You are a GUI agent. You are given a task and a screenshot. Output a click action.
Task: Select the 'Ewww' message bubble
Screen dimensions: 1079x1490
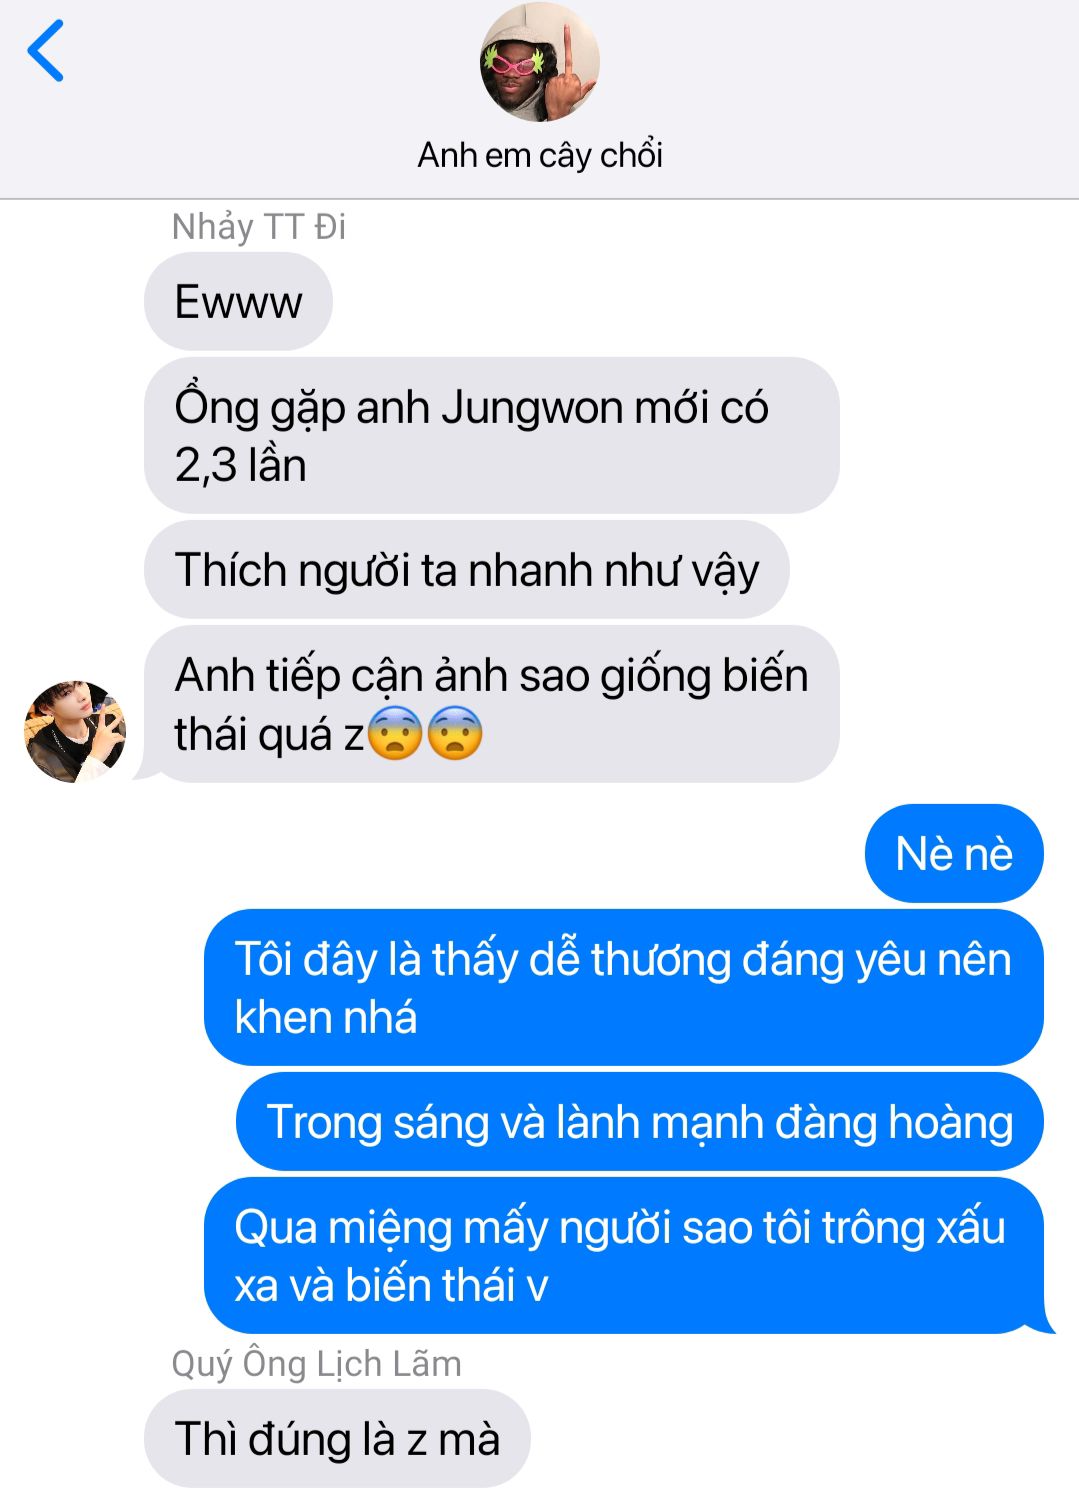tap(238, 302)
